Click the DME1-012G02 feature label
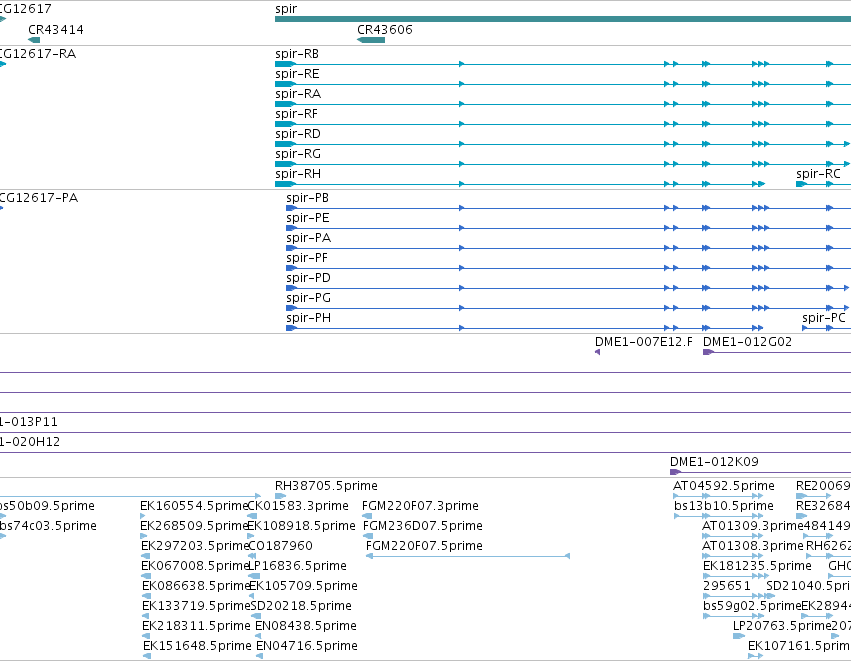The width and height of the screenshot is (851, 661). pos(747,342)
